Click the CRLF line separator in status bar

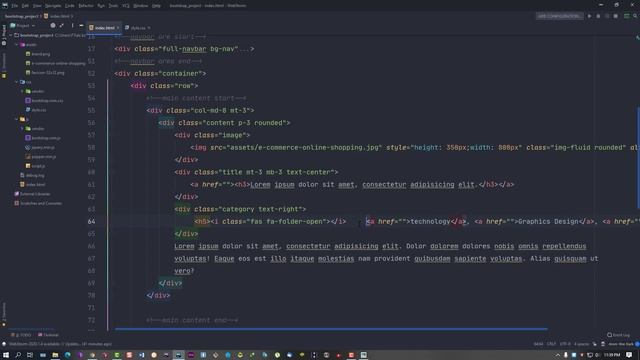click(551, 344)
